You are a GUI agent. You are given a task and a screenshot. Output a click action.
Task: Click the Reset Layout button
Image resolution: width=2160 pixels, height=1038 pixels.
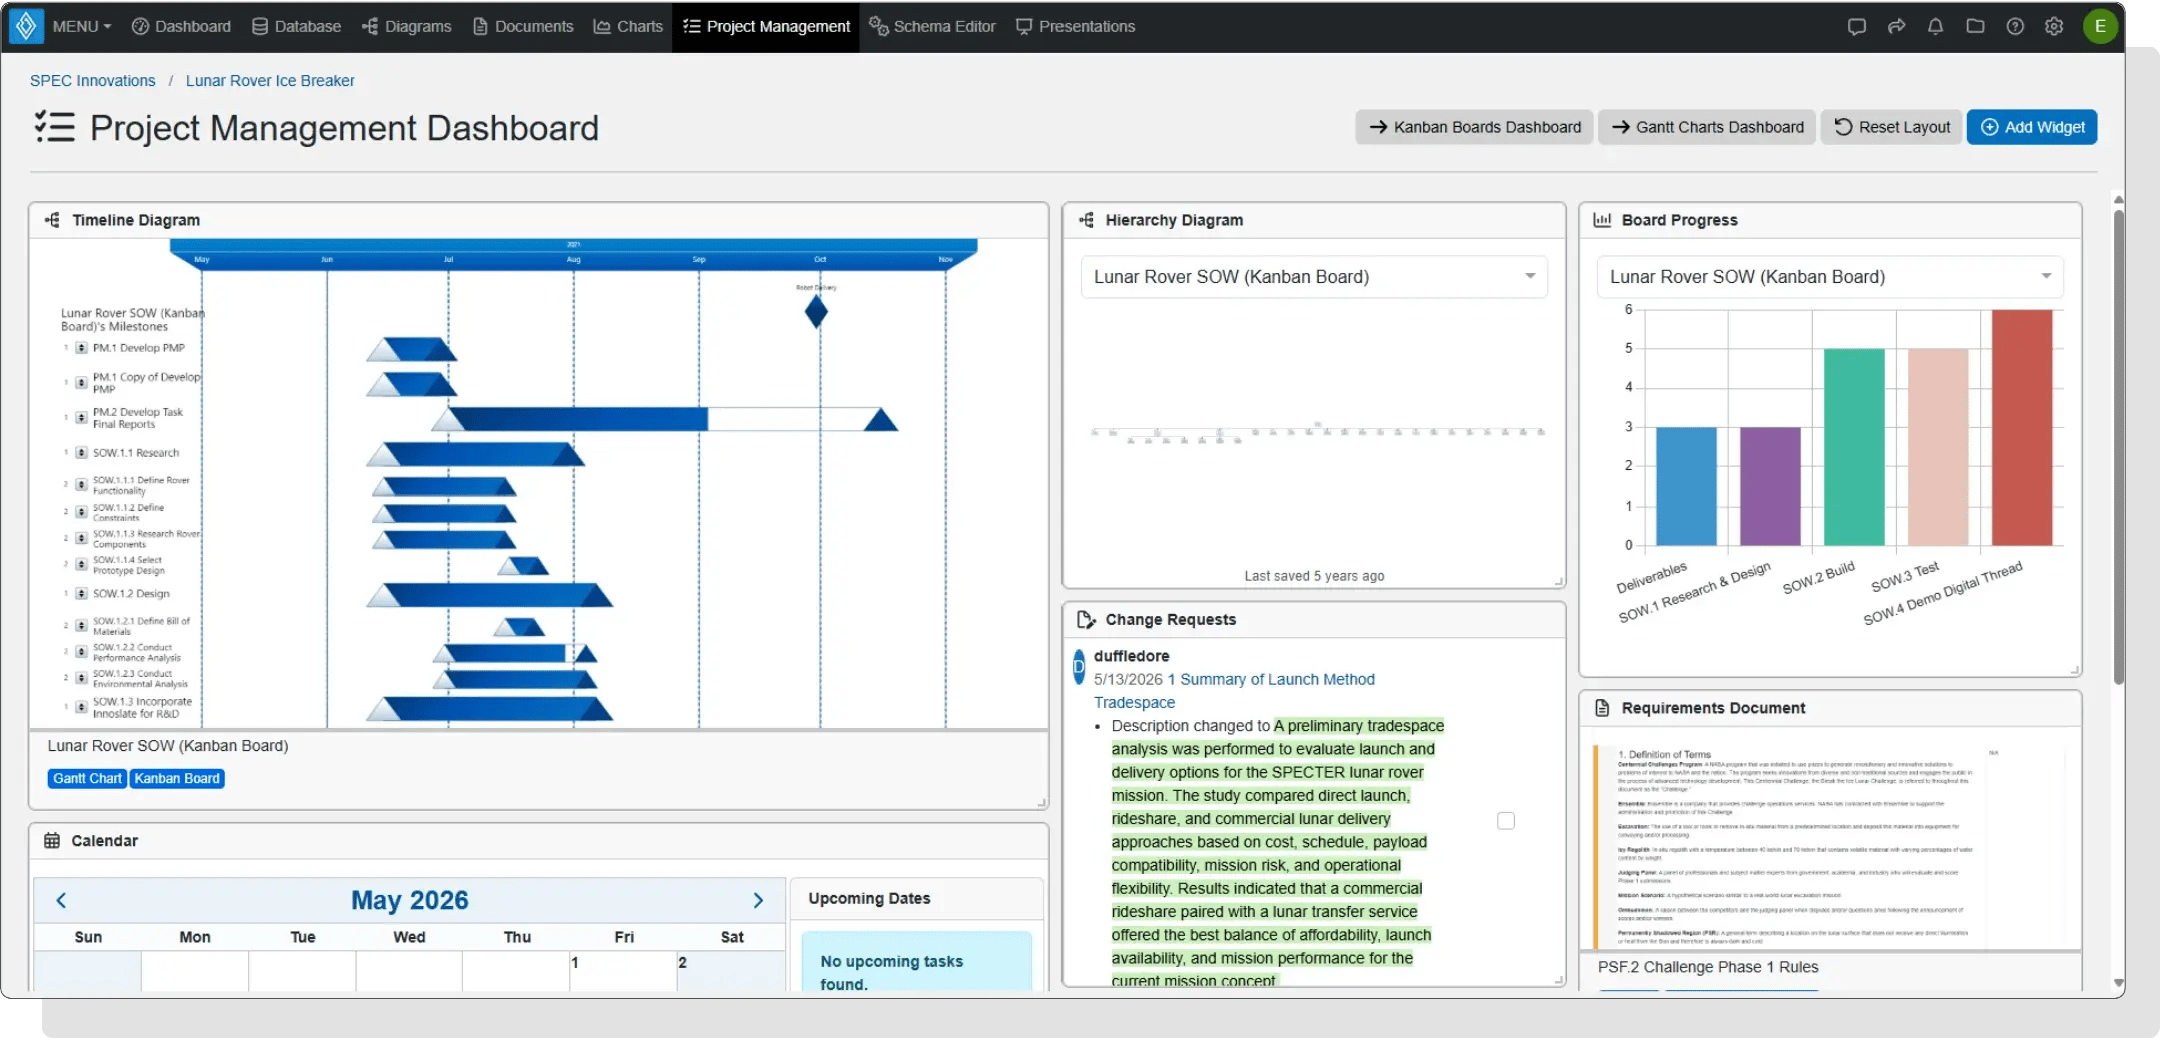pyautogui.click(x=1891, y=127)
